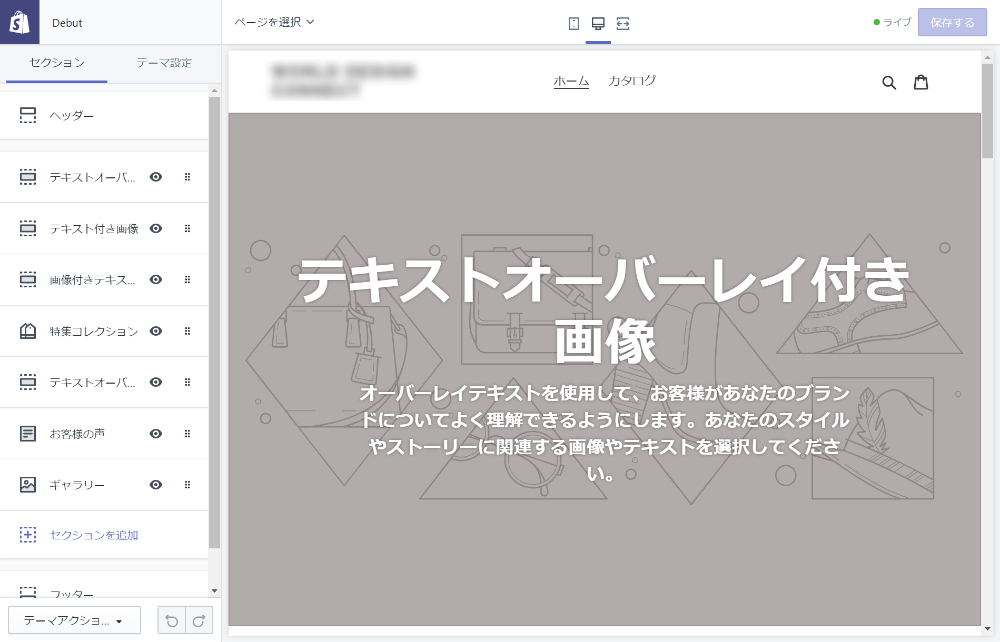1000x642 pixels.
Task: Click the Debut theme name
Action: pos(67,23)
